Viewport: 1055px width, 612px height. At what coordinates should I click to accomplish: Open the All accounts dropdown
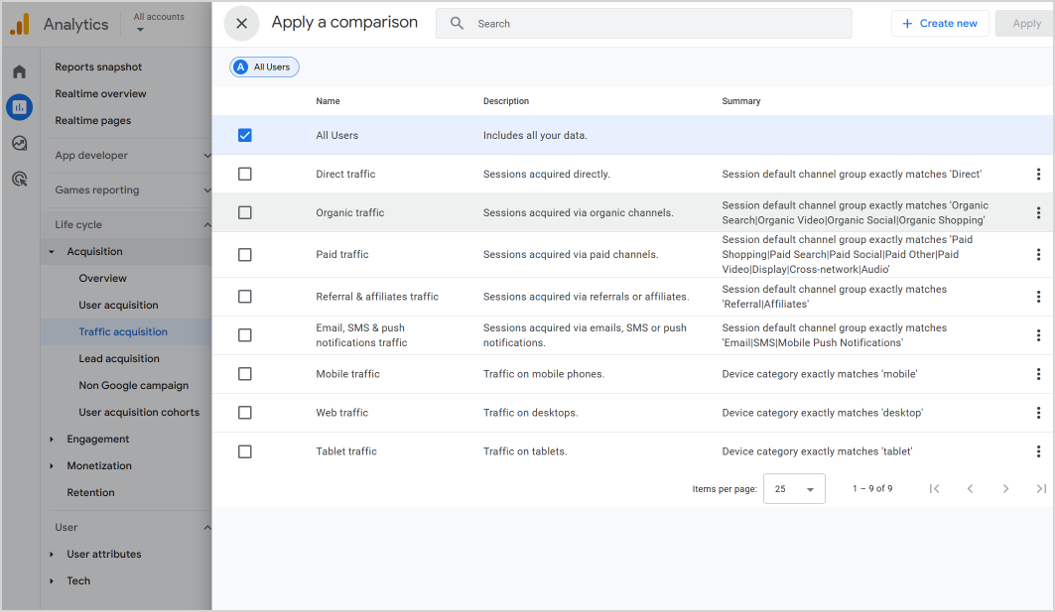158,23
